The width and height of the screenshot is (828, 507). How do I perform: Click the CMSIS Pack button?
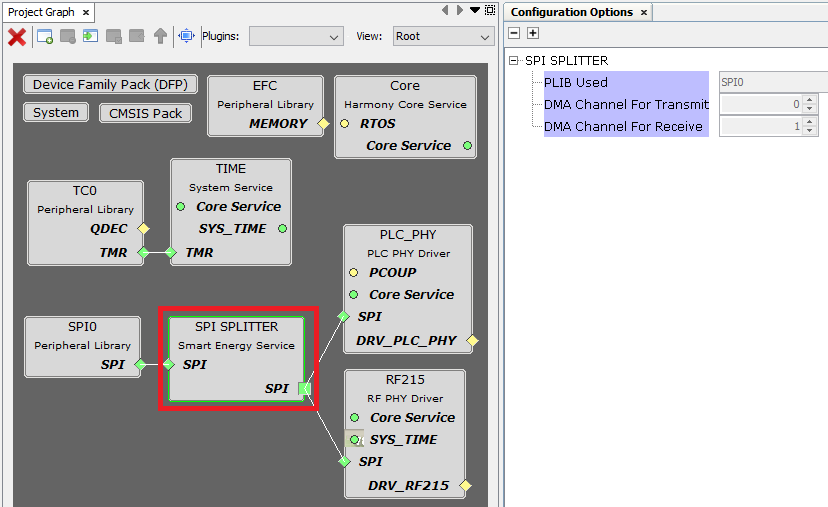coord(145,113)
